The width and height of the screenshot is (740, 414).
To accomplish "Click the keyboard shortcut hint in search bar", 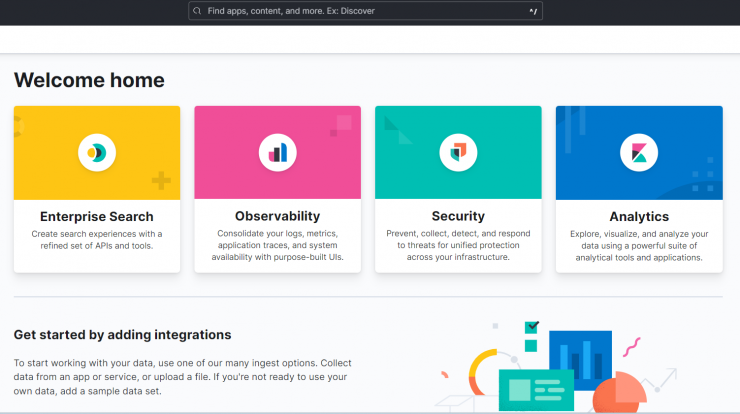I will tap(533, 11).
